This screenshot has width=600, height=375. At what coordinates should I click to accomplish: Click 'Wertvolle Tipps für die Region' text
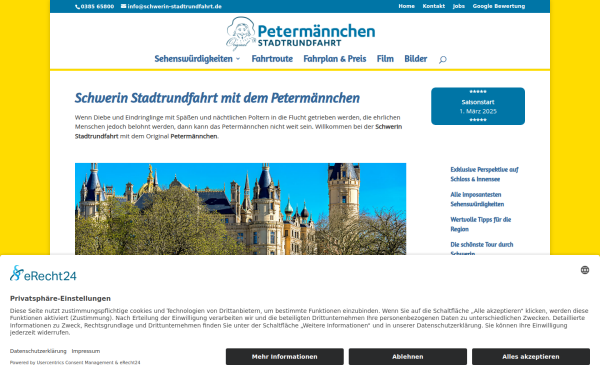(481, 224)
